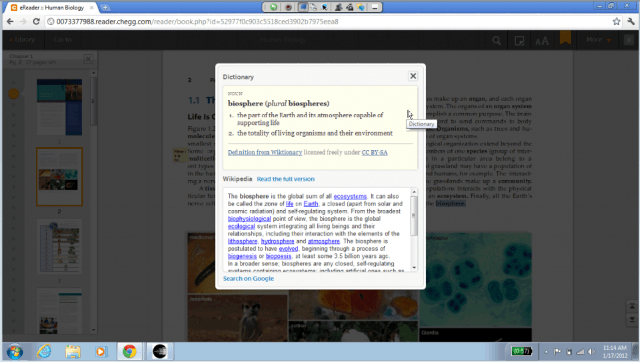Close the Dictionary dialog with the X

(x=413, y=76)
